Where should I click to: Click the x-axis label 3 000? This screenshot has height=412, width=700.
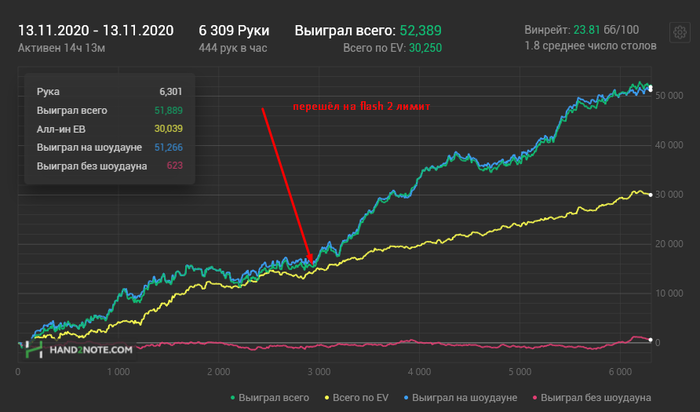click(x=319, y=372)
